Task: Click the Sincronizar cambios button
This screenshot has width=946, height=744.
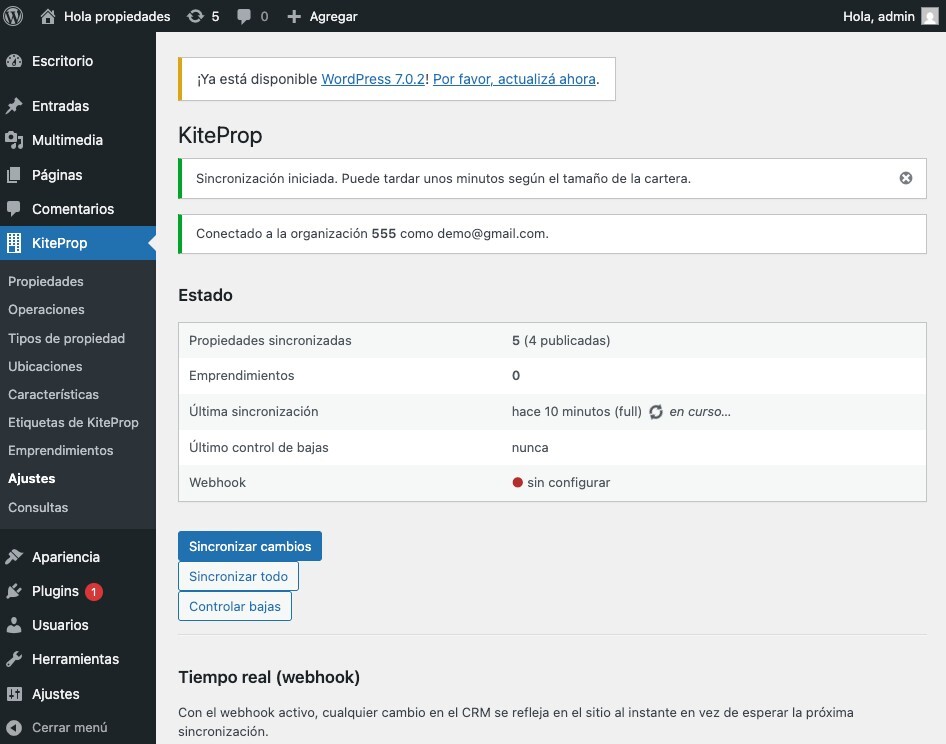Action: click(x=250, y=546)
